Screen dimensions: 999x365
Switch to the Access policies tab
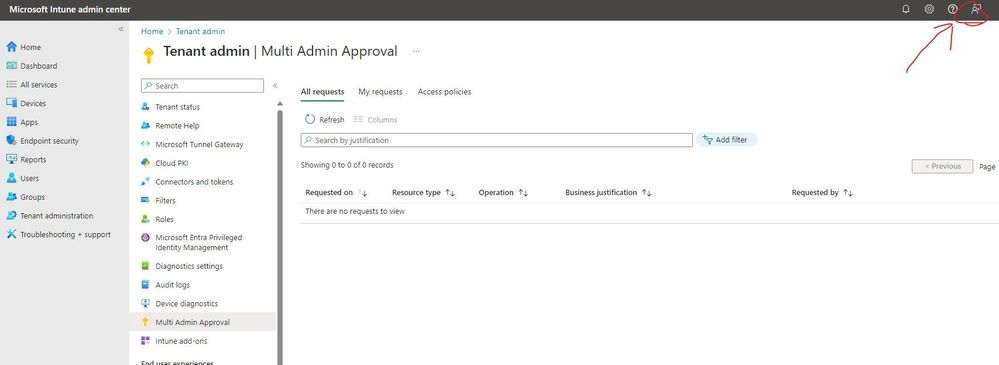445,92
